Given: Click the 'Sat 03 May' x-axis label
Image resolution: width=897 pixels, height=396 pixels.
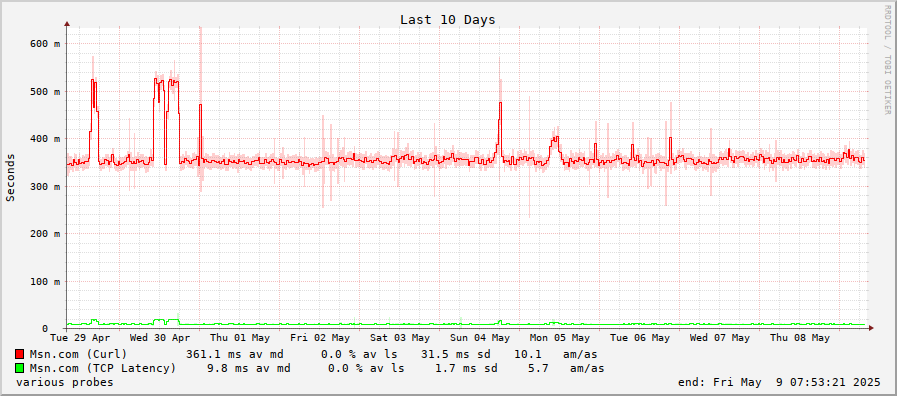Looking at the screenshot, I should tap(400, 338).
